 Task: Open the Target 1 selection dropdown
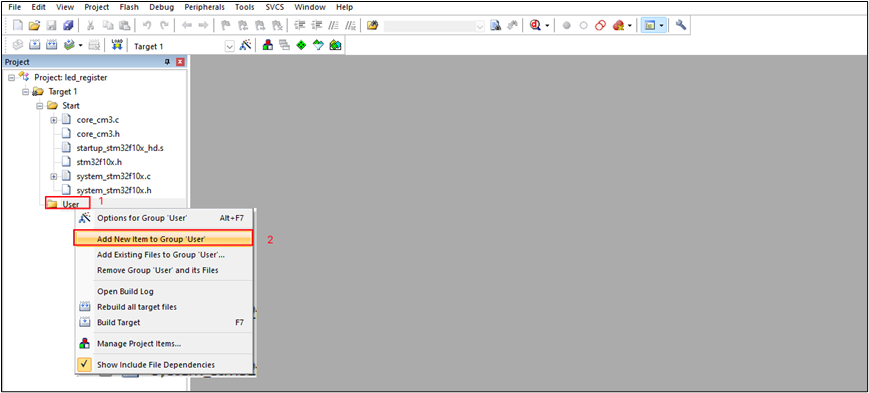(x=229, y=47)
